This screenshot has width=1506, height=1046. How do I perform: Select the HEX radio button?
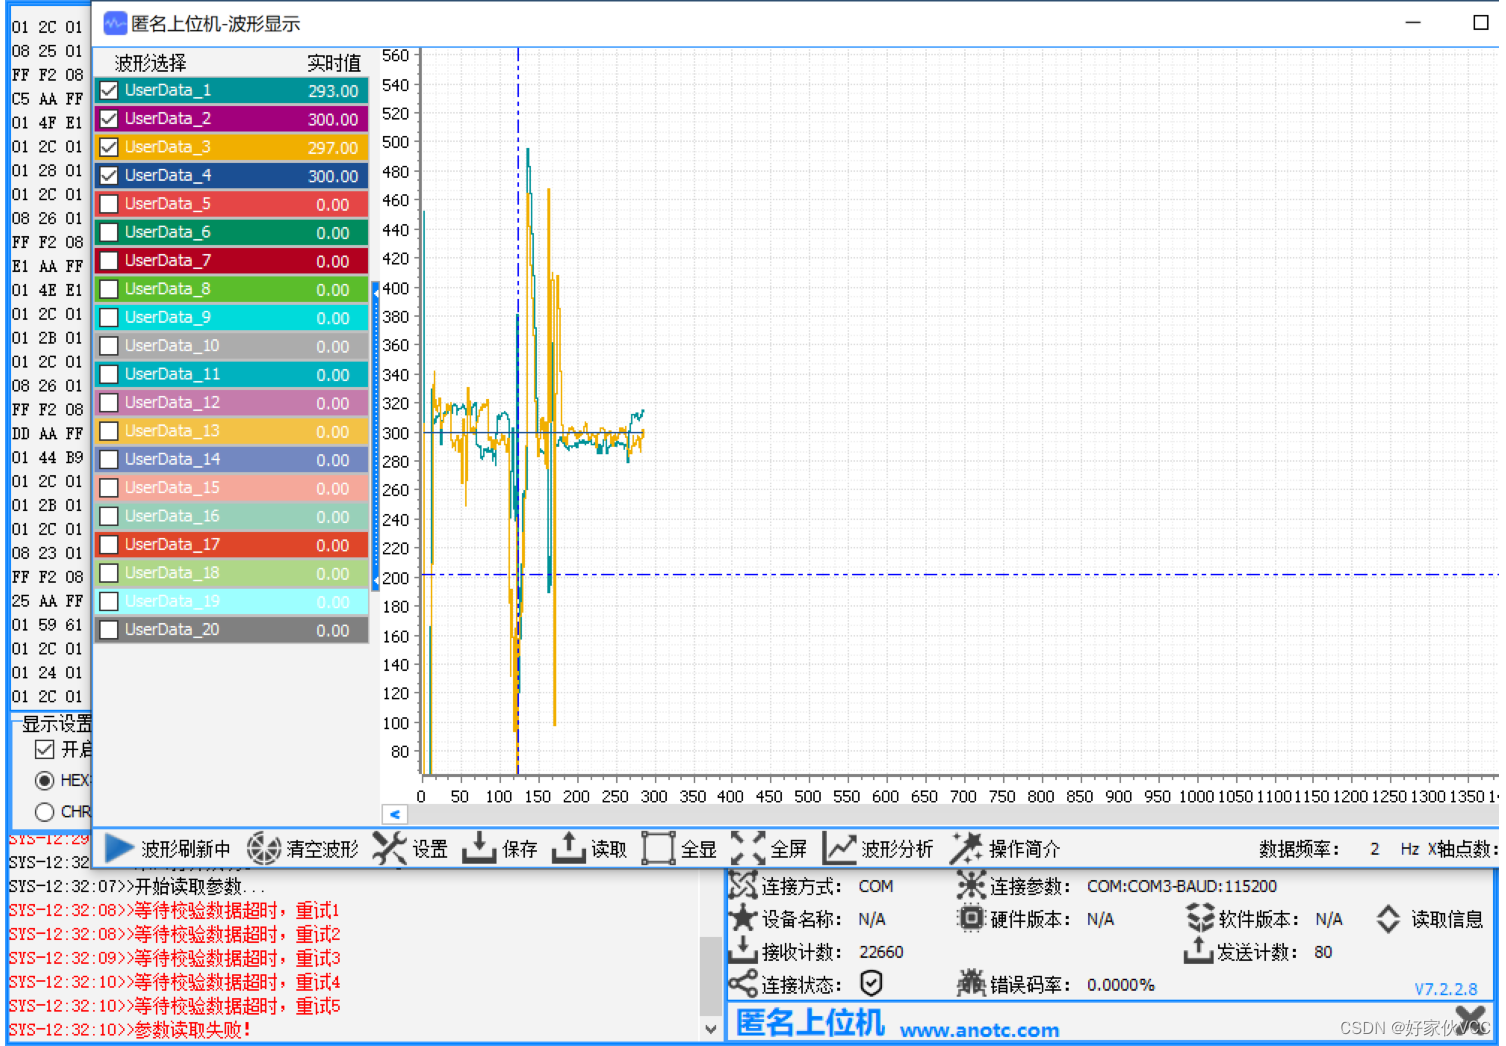click(44, 780)
